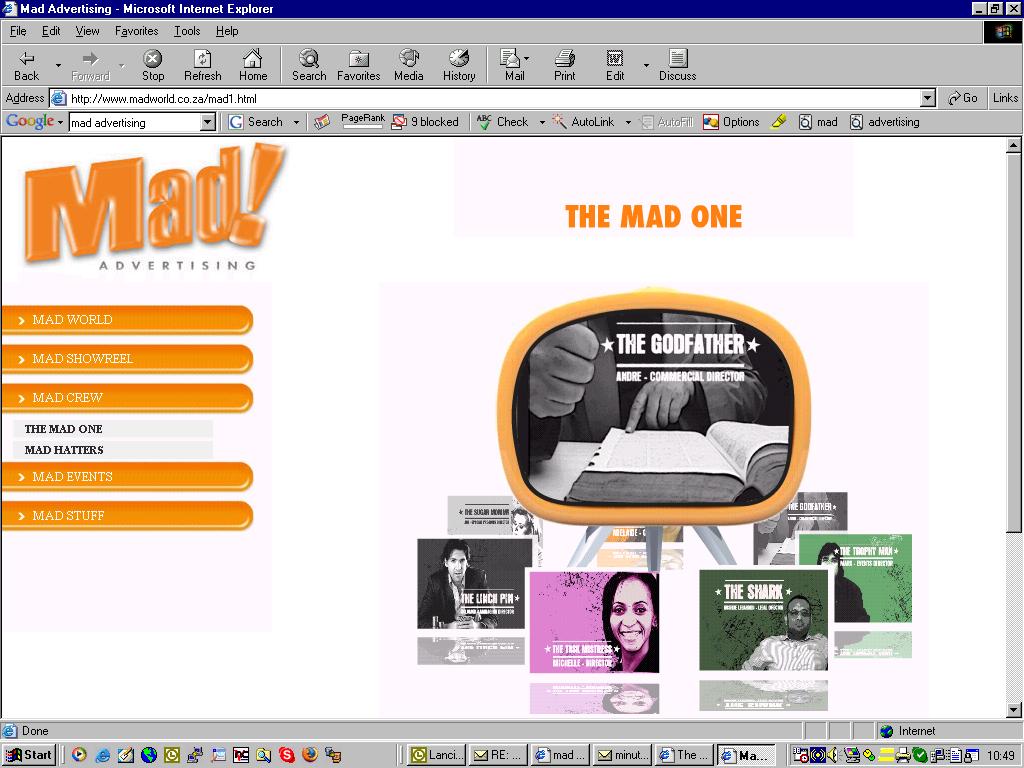Click the Windows Start button
Screen dimensions: 1024x768
(29, 755)
